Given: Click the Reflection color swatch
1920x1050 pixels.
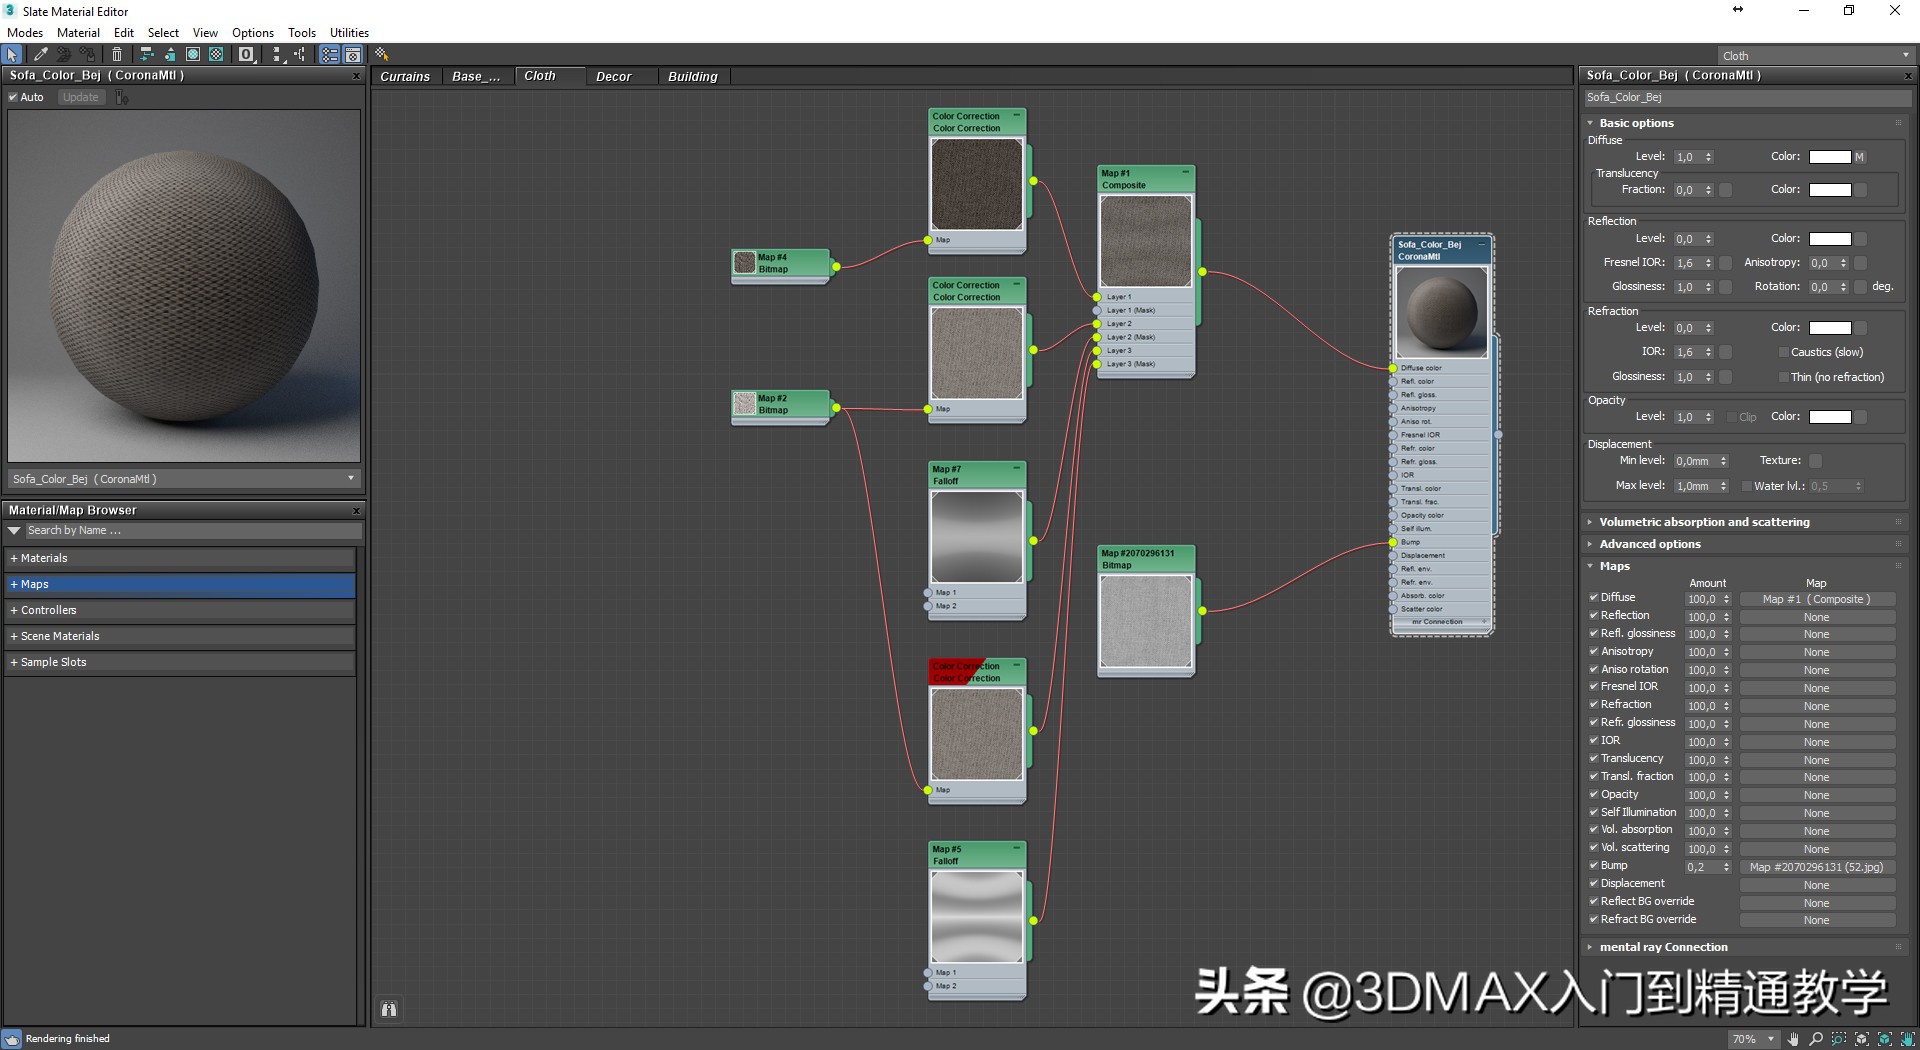Looking at the screenshot, I should coord(1831,238).
